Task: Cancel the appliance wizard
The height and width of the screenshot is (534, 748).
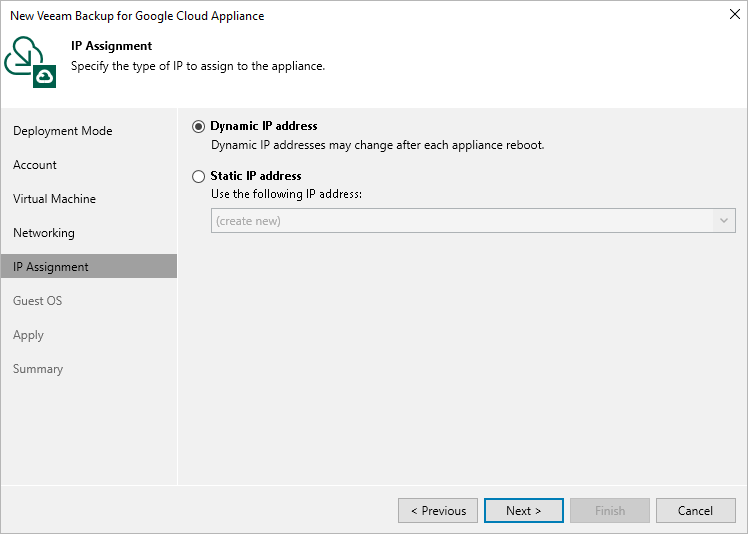Action: coord(696,511)
